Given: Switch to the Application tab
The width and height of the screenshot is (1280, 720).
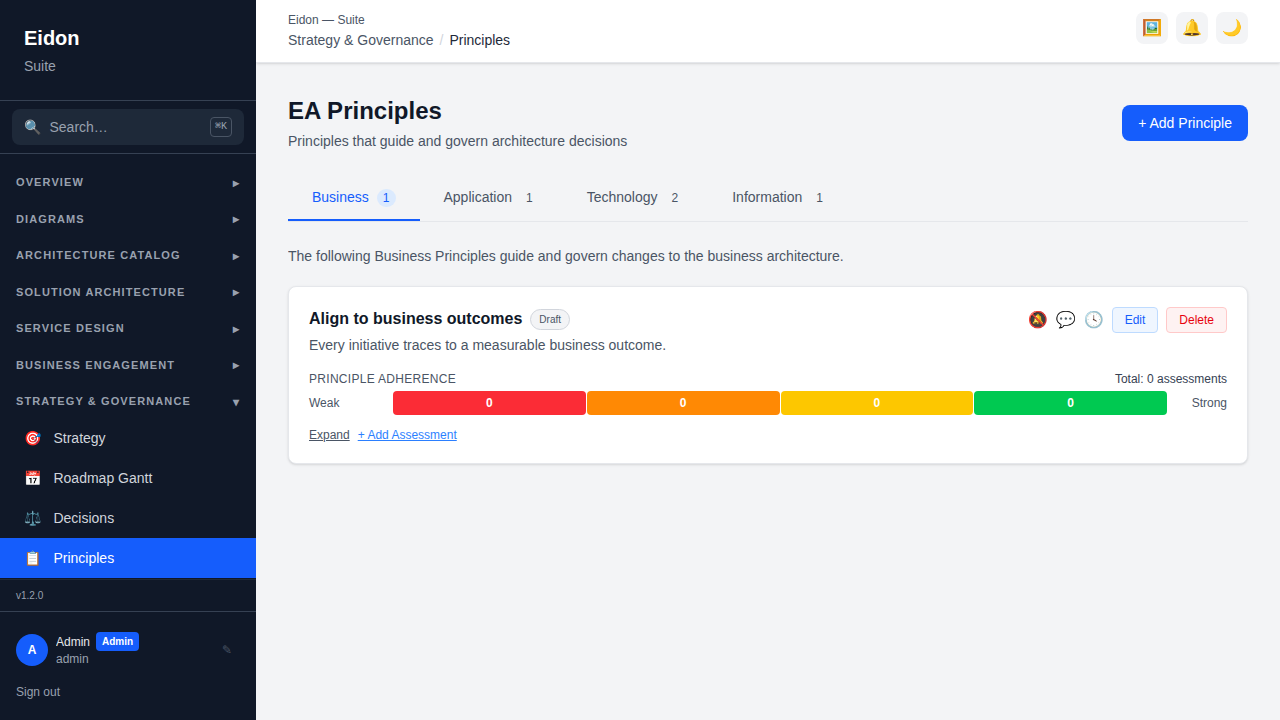Looking at the screenshot, I should [x=491, y=198].
